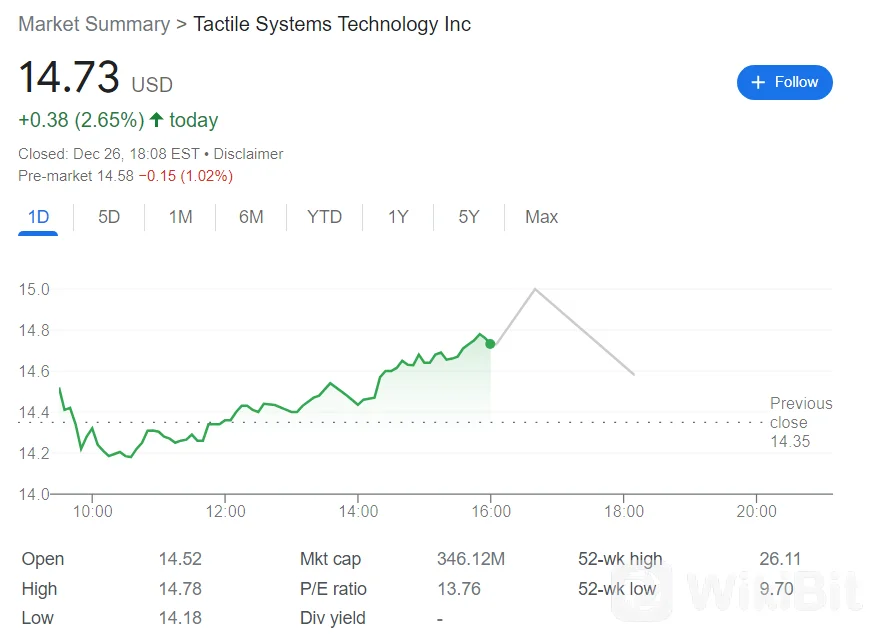
Task: Show the 1Y price chart
Action: [x=398, y=217]
